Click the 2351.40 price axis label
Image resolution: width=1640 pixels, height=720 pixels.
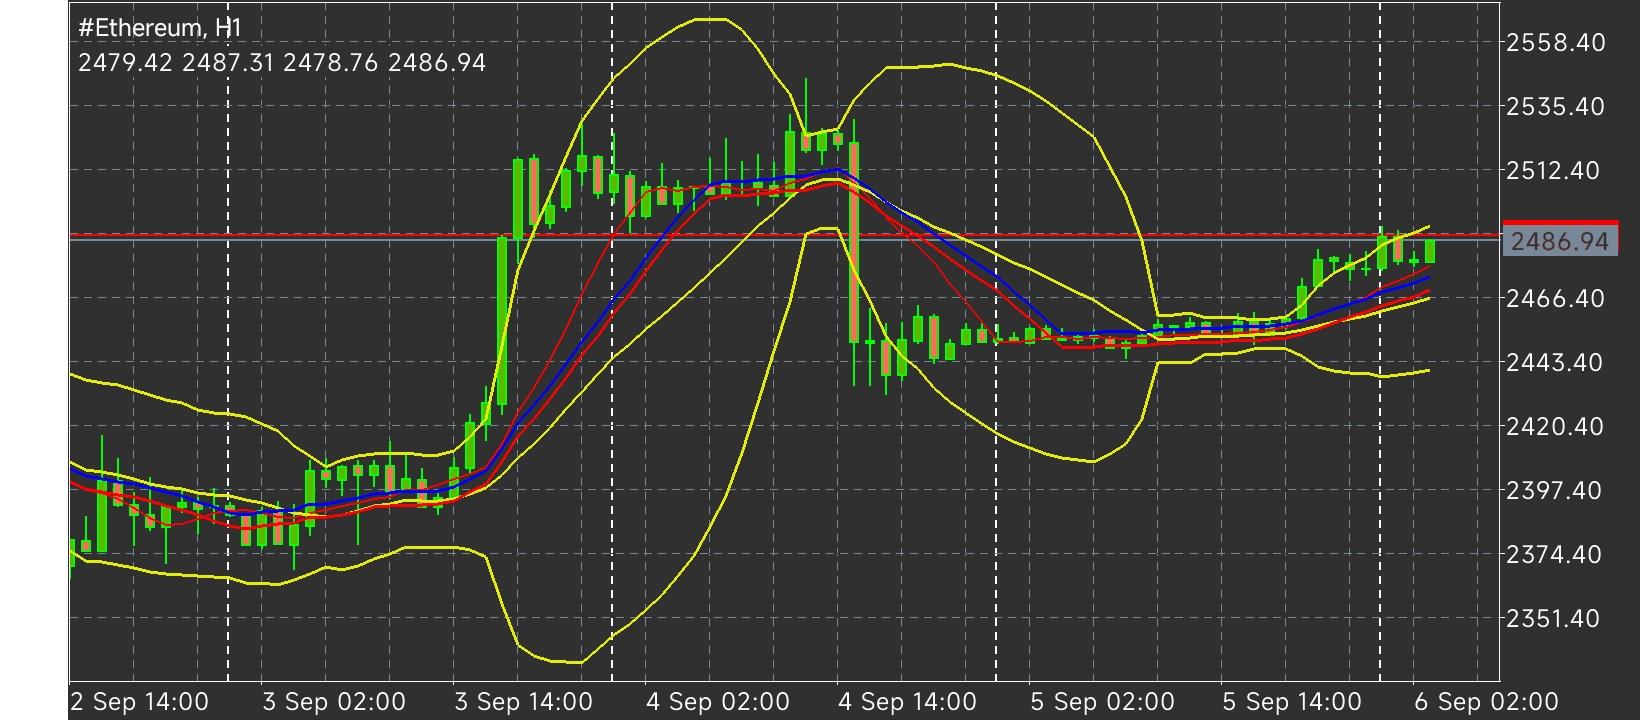coord(1555,618)
